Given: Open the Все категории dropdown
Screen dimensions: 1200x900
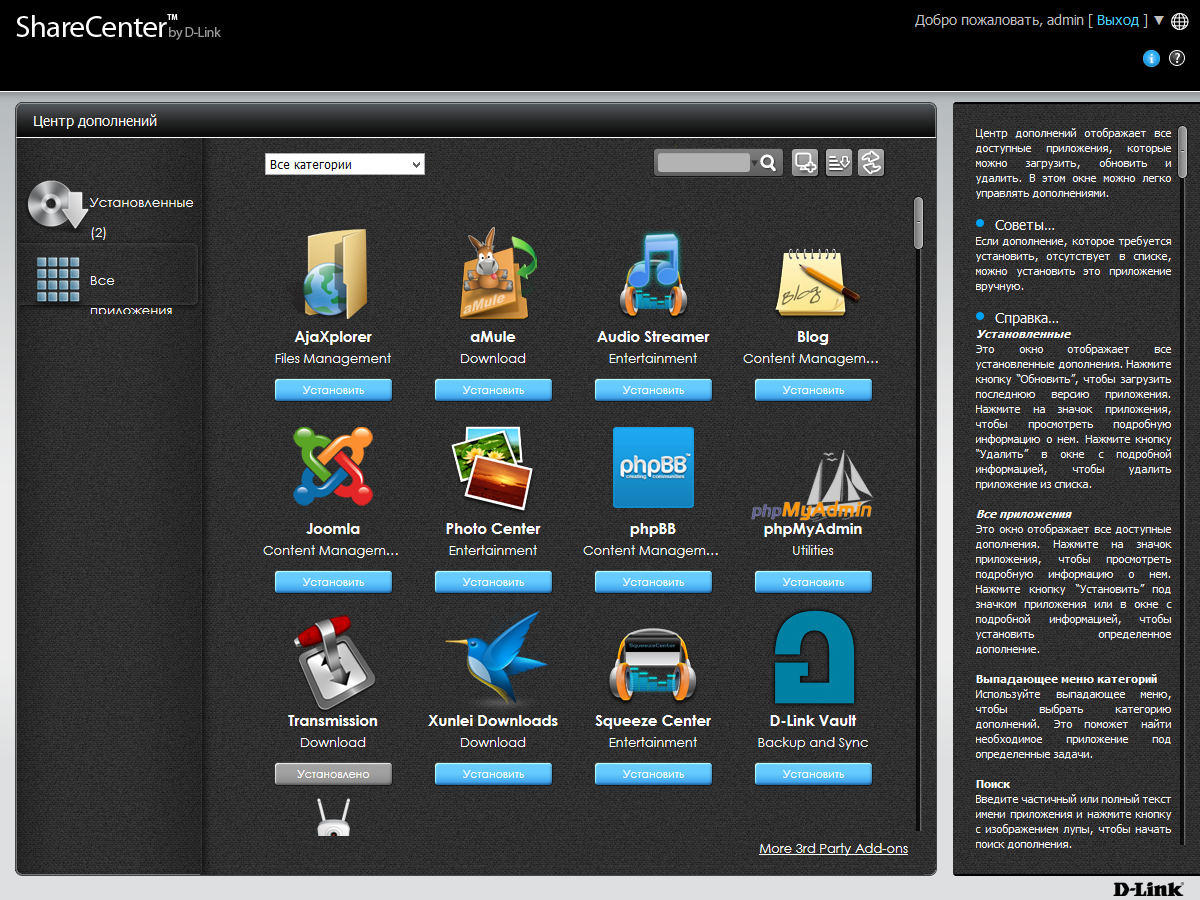Looking at the screenshot, I should [345, 164].
